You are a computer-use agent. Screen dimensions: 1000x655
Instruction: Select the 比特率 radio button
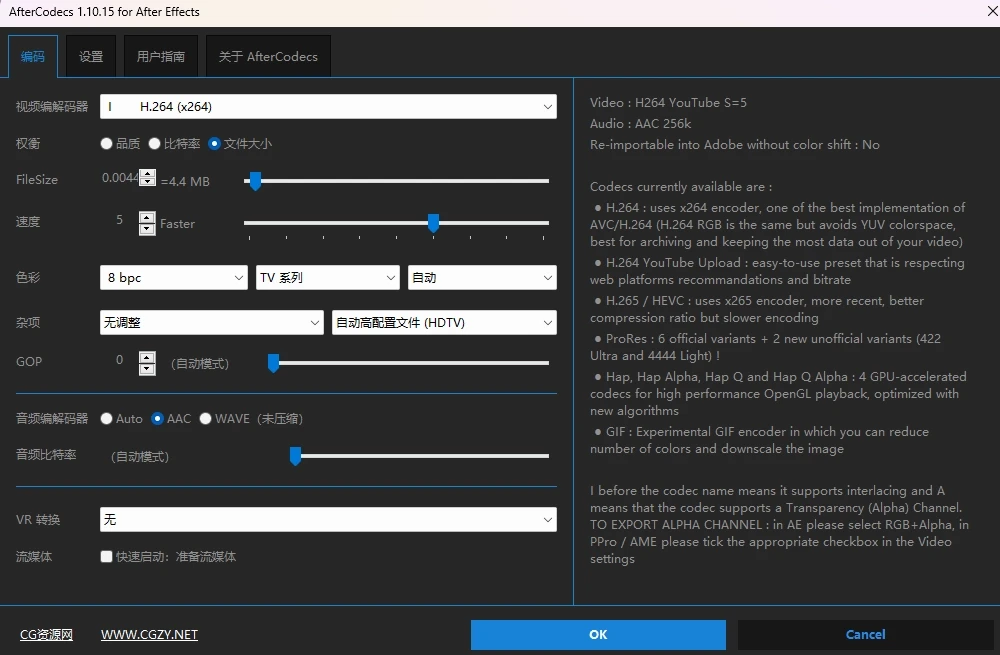pos(154,144)
